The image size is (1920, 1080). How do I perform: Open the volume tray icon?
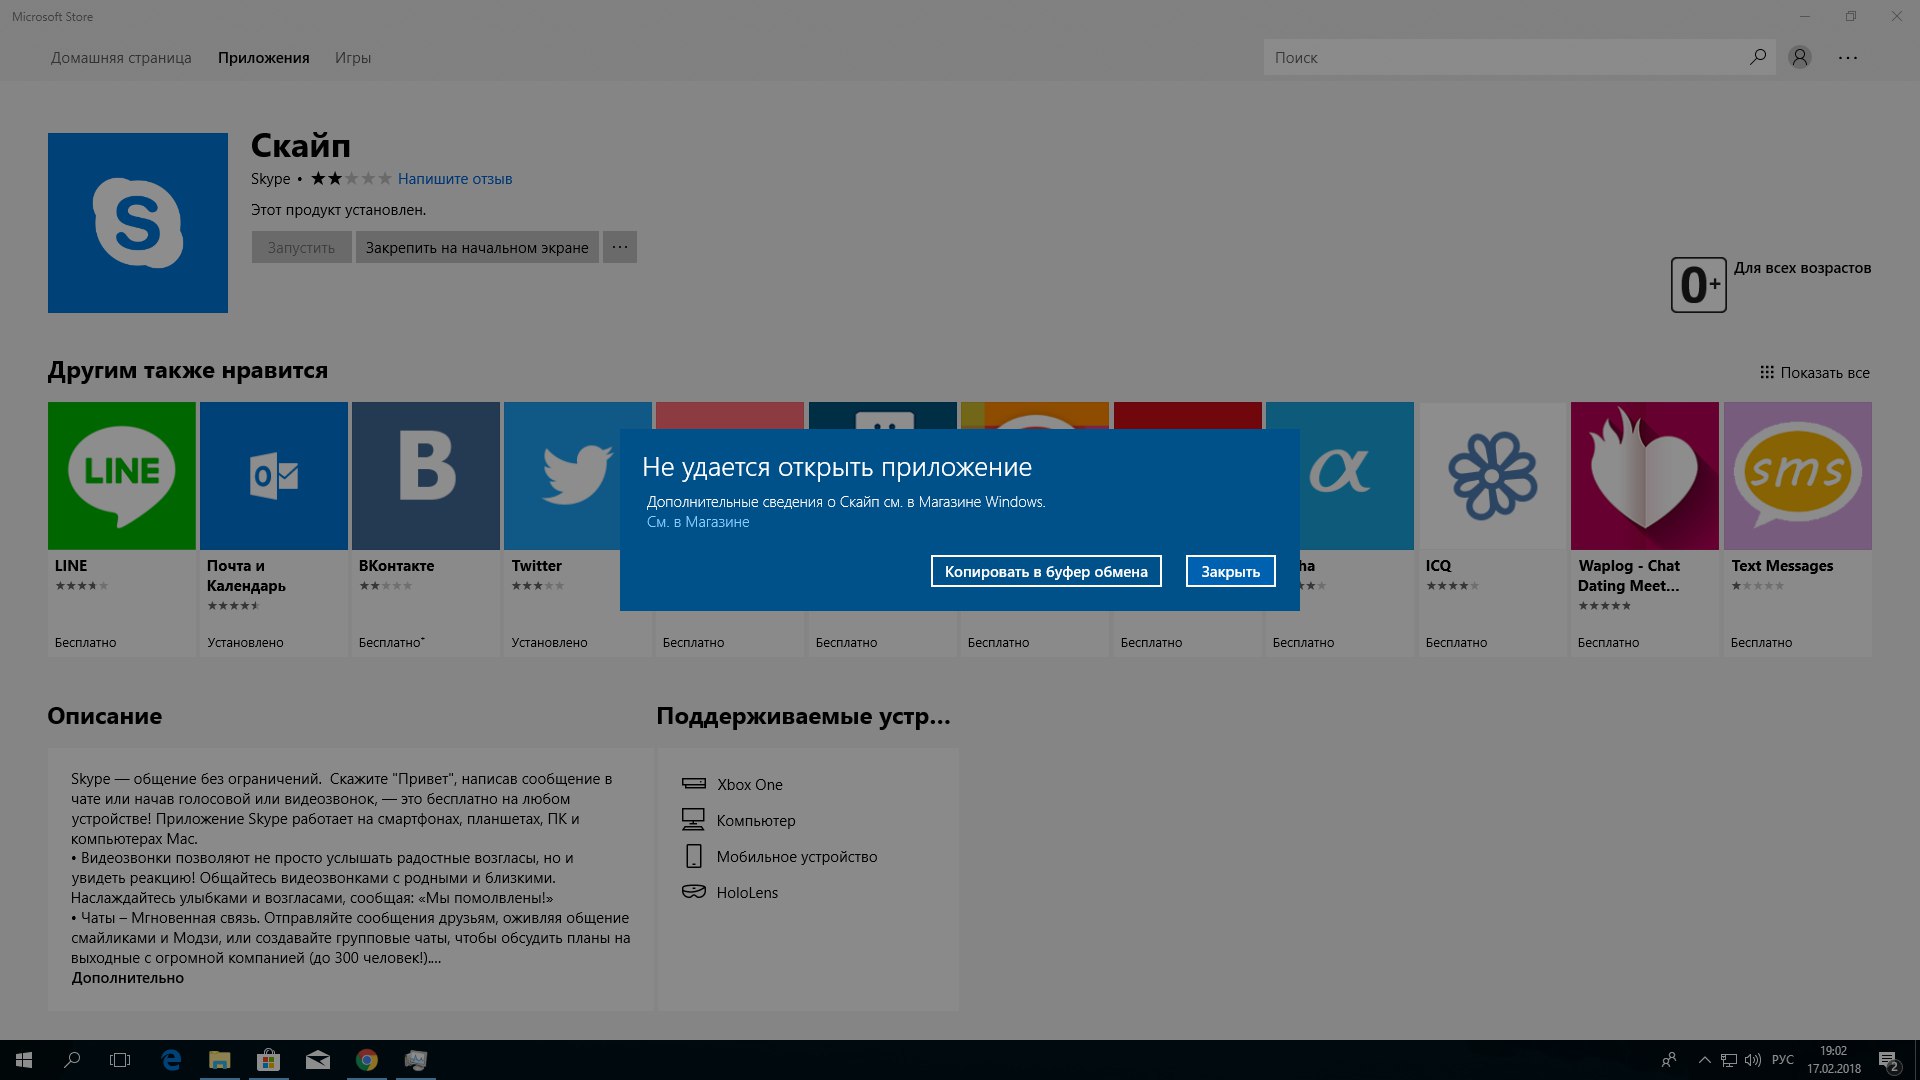coord(1753,1060)
